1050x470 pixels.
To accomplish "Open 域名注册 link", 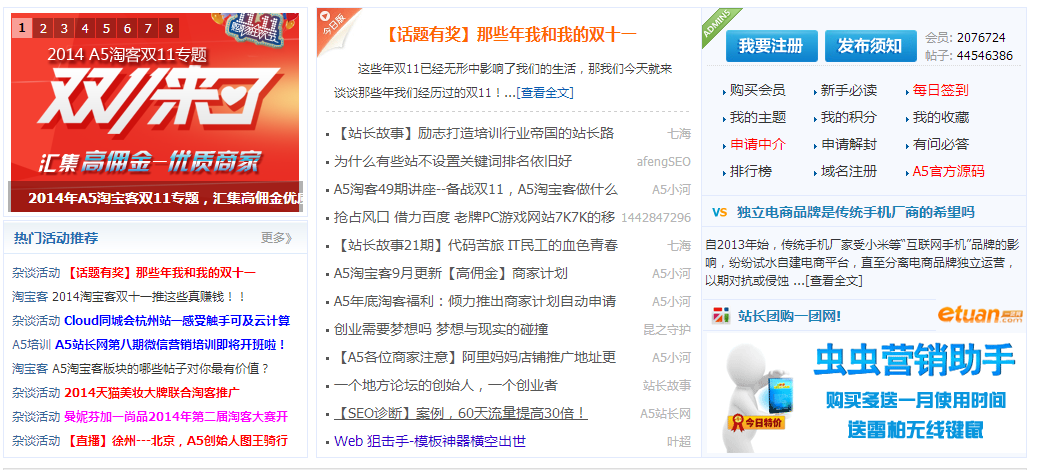I will pyautogui.click(x=848, y=171).
